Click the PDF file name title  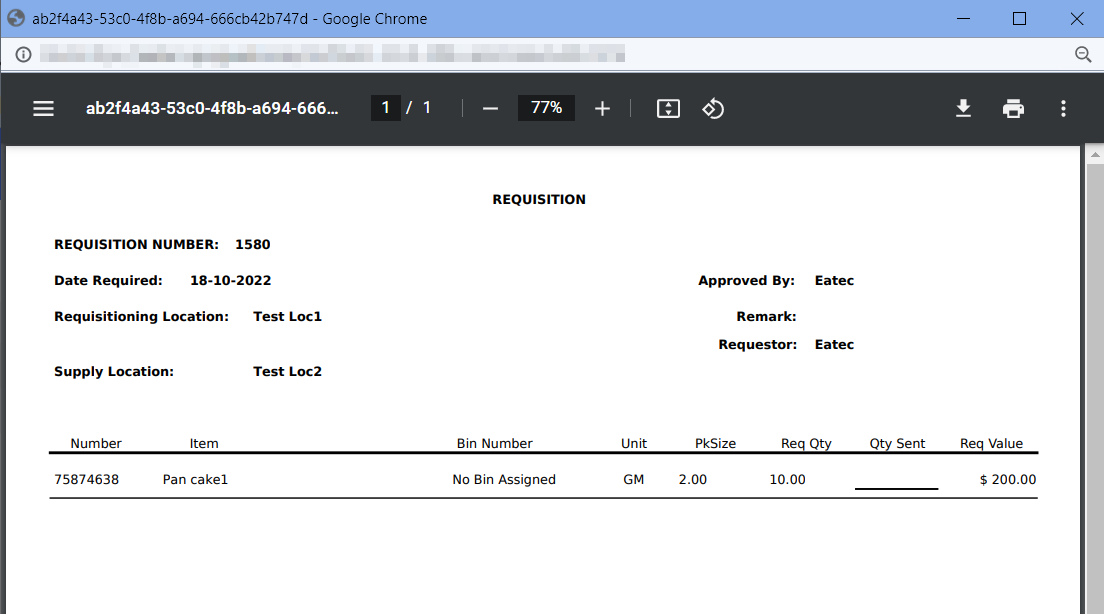[212, 108]
